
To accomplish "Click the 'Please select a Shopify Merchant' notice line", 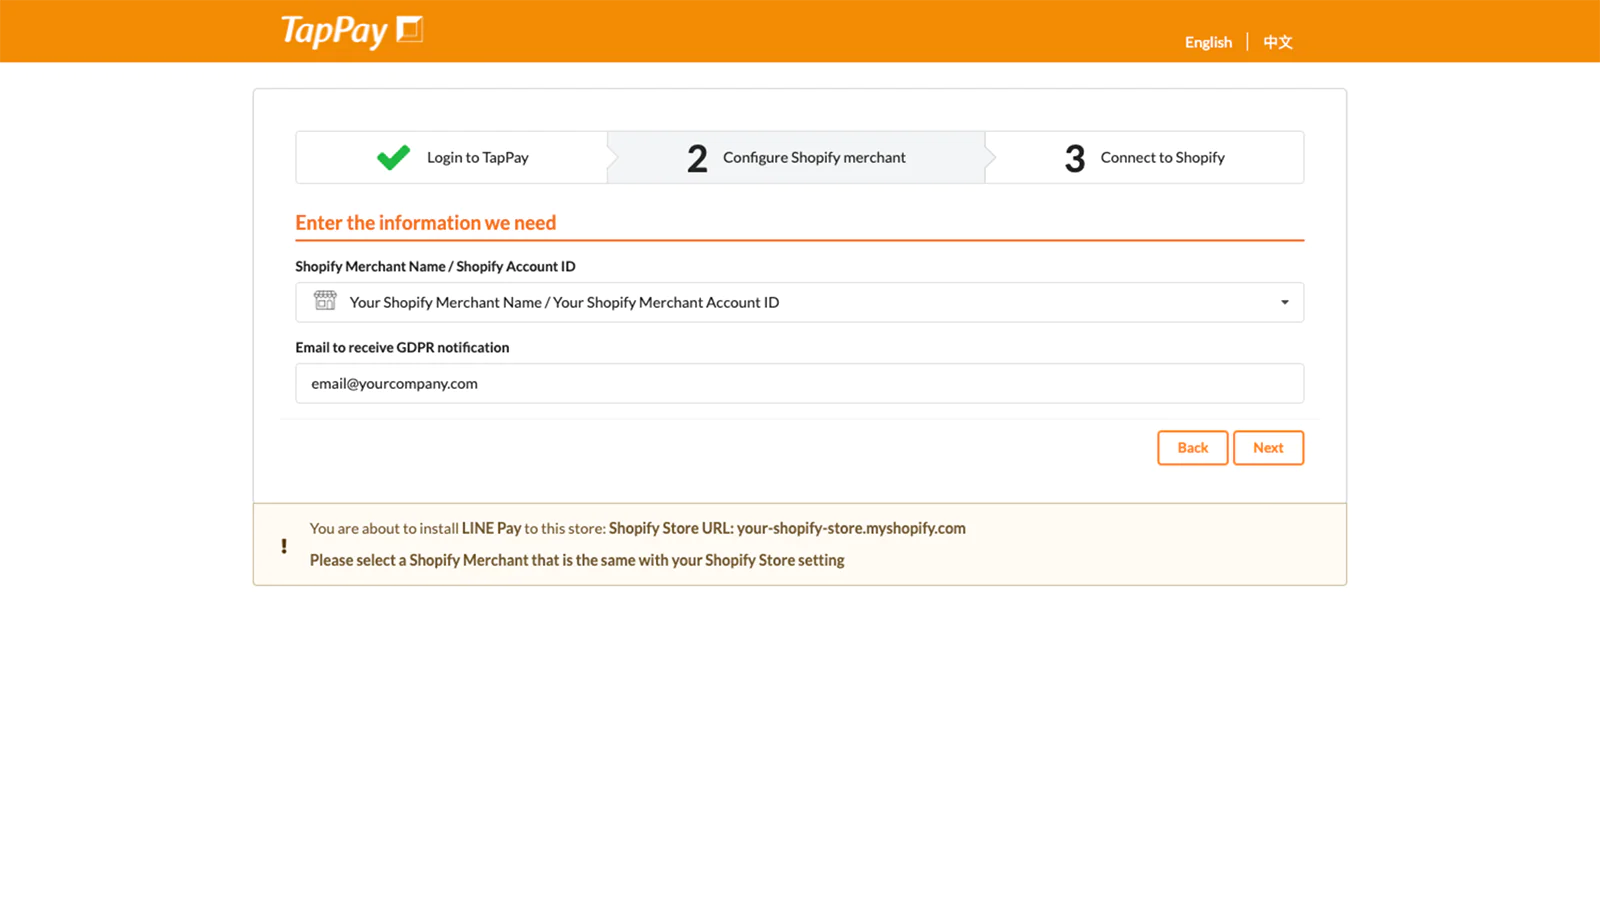I will click(577, 560).
